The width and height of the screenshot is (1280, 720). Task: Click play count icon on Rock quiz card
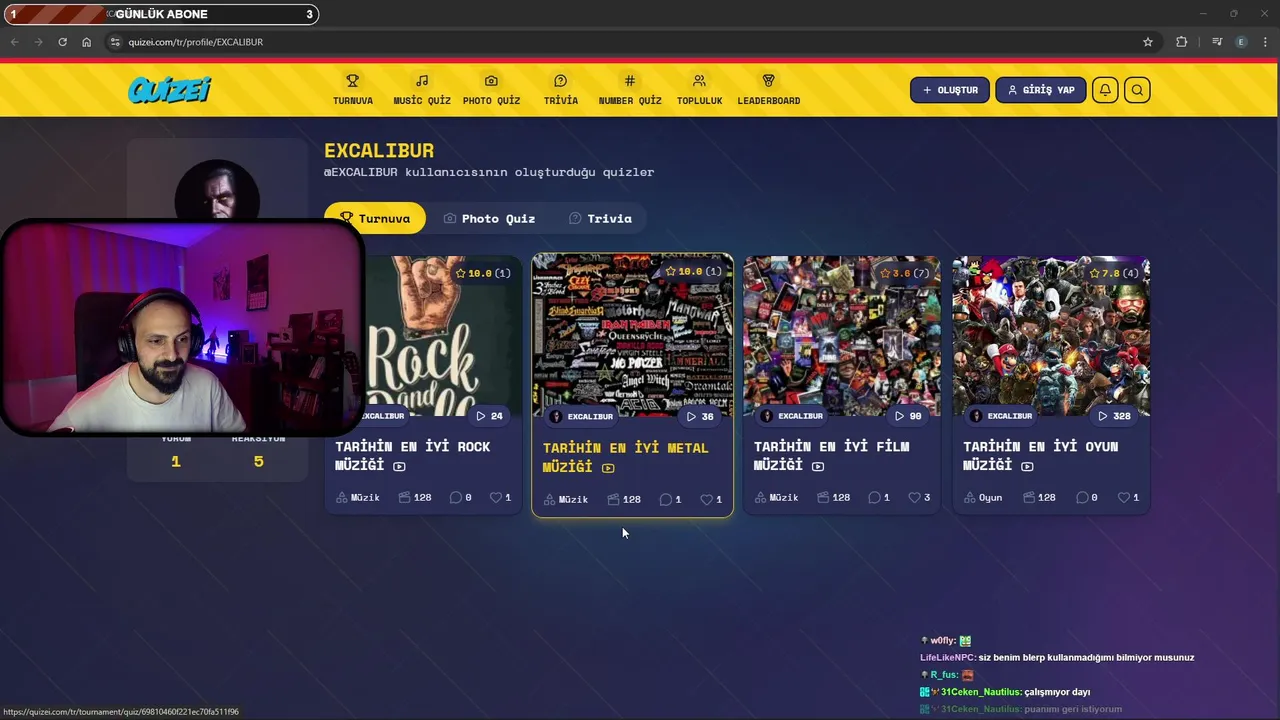pos(481,416)
